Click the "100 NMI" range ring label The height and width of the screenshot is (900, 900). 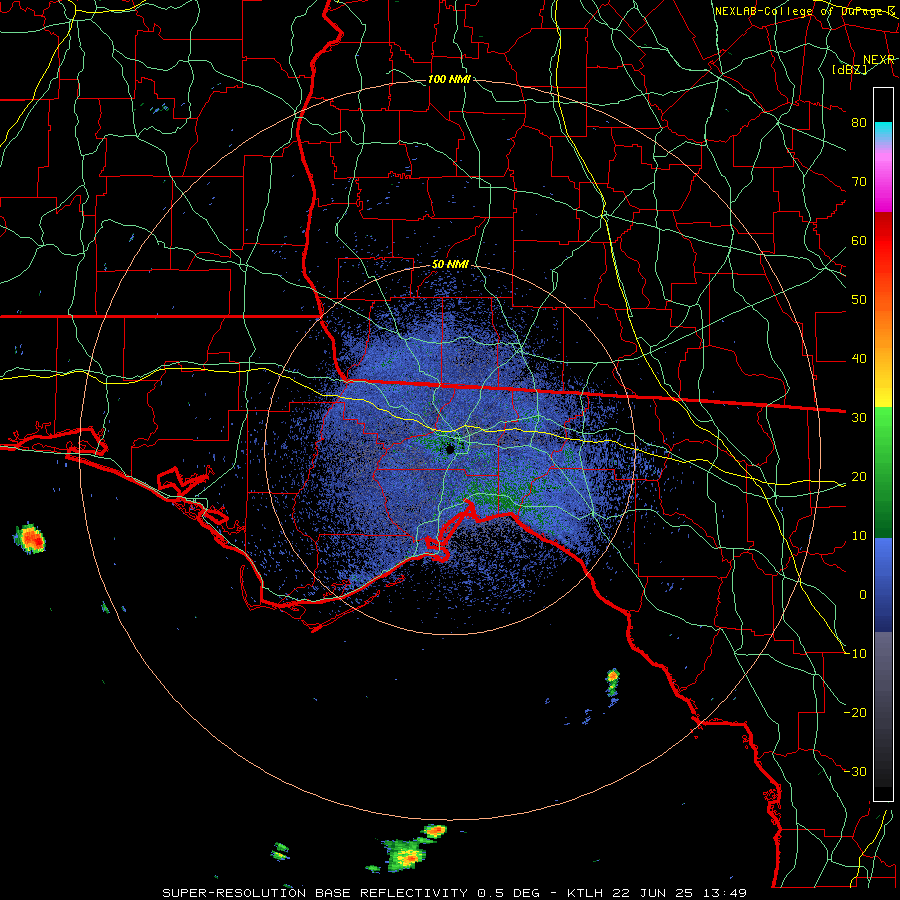[449, 79]
